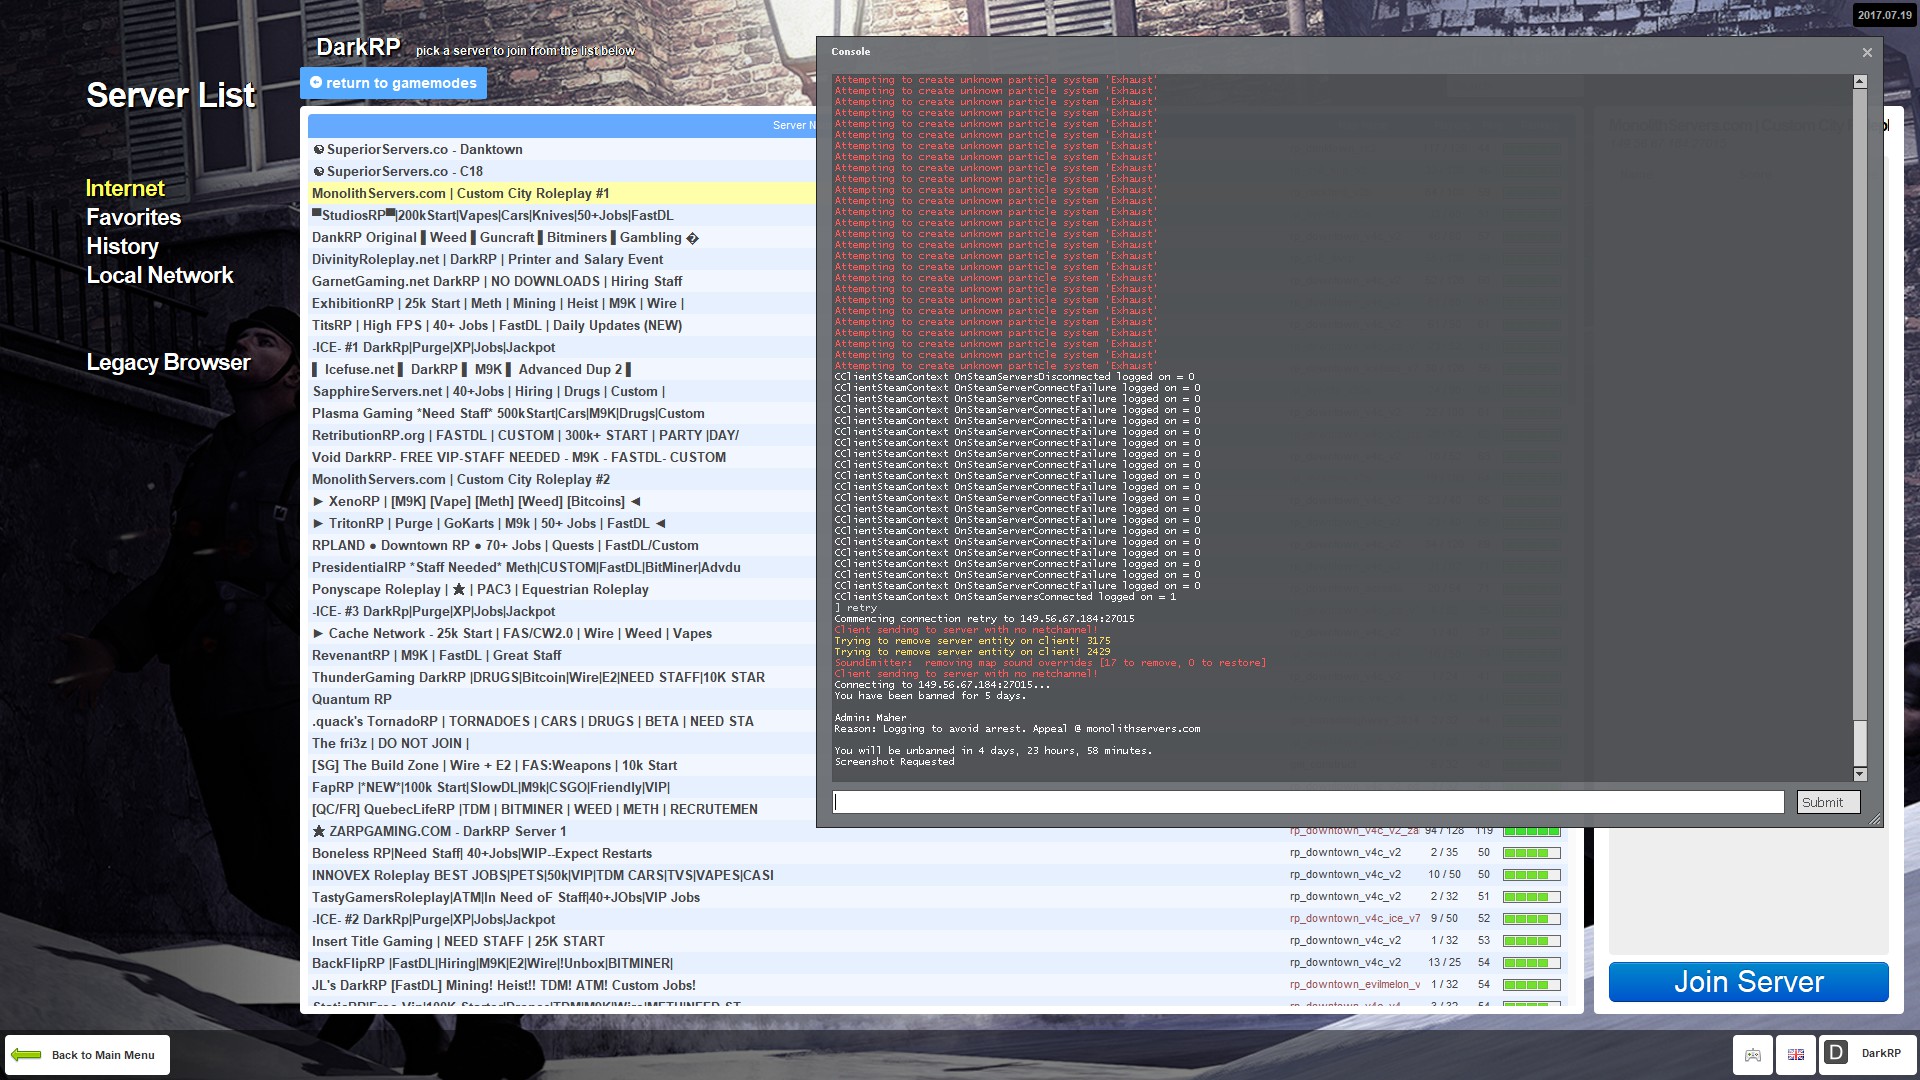Click the UK flag language icon
1920x1080 pixels.
coord(1796,1055)
